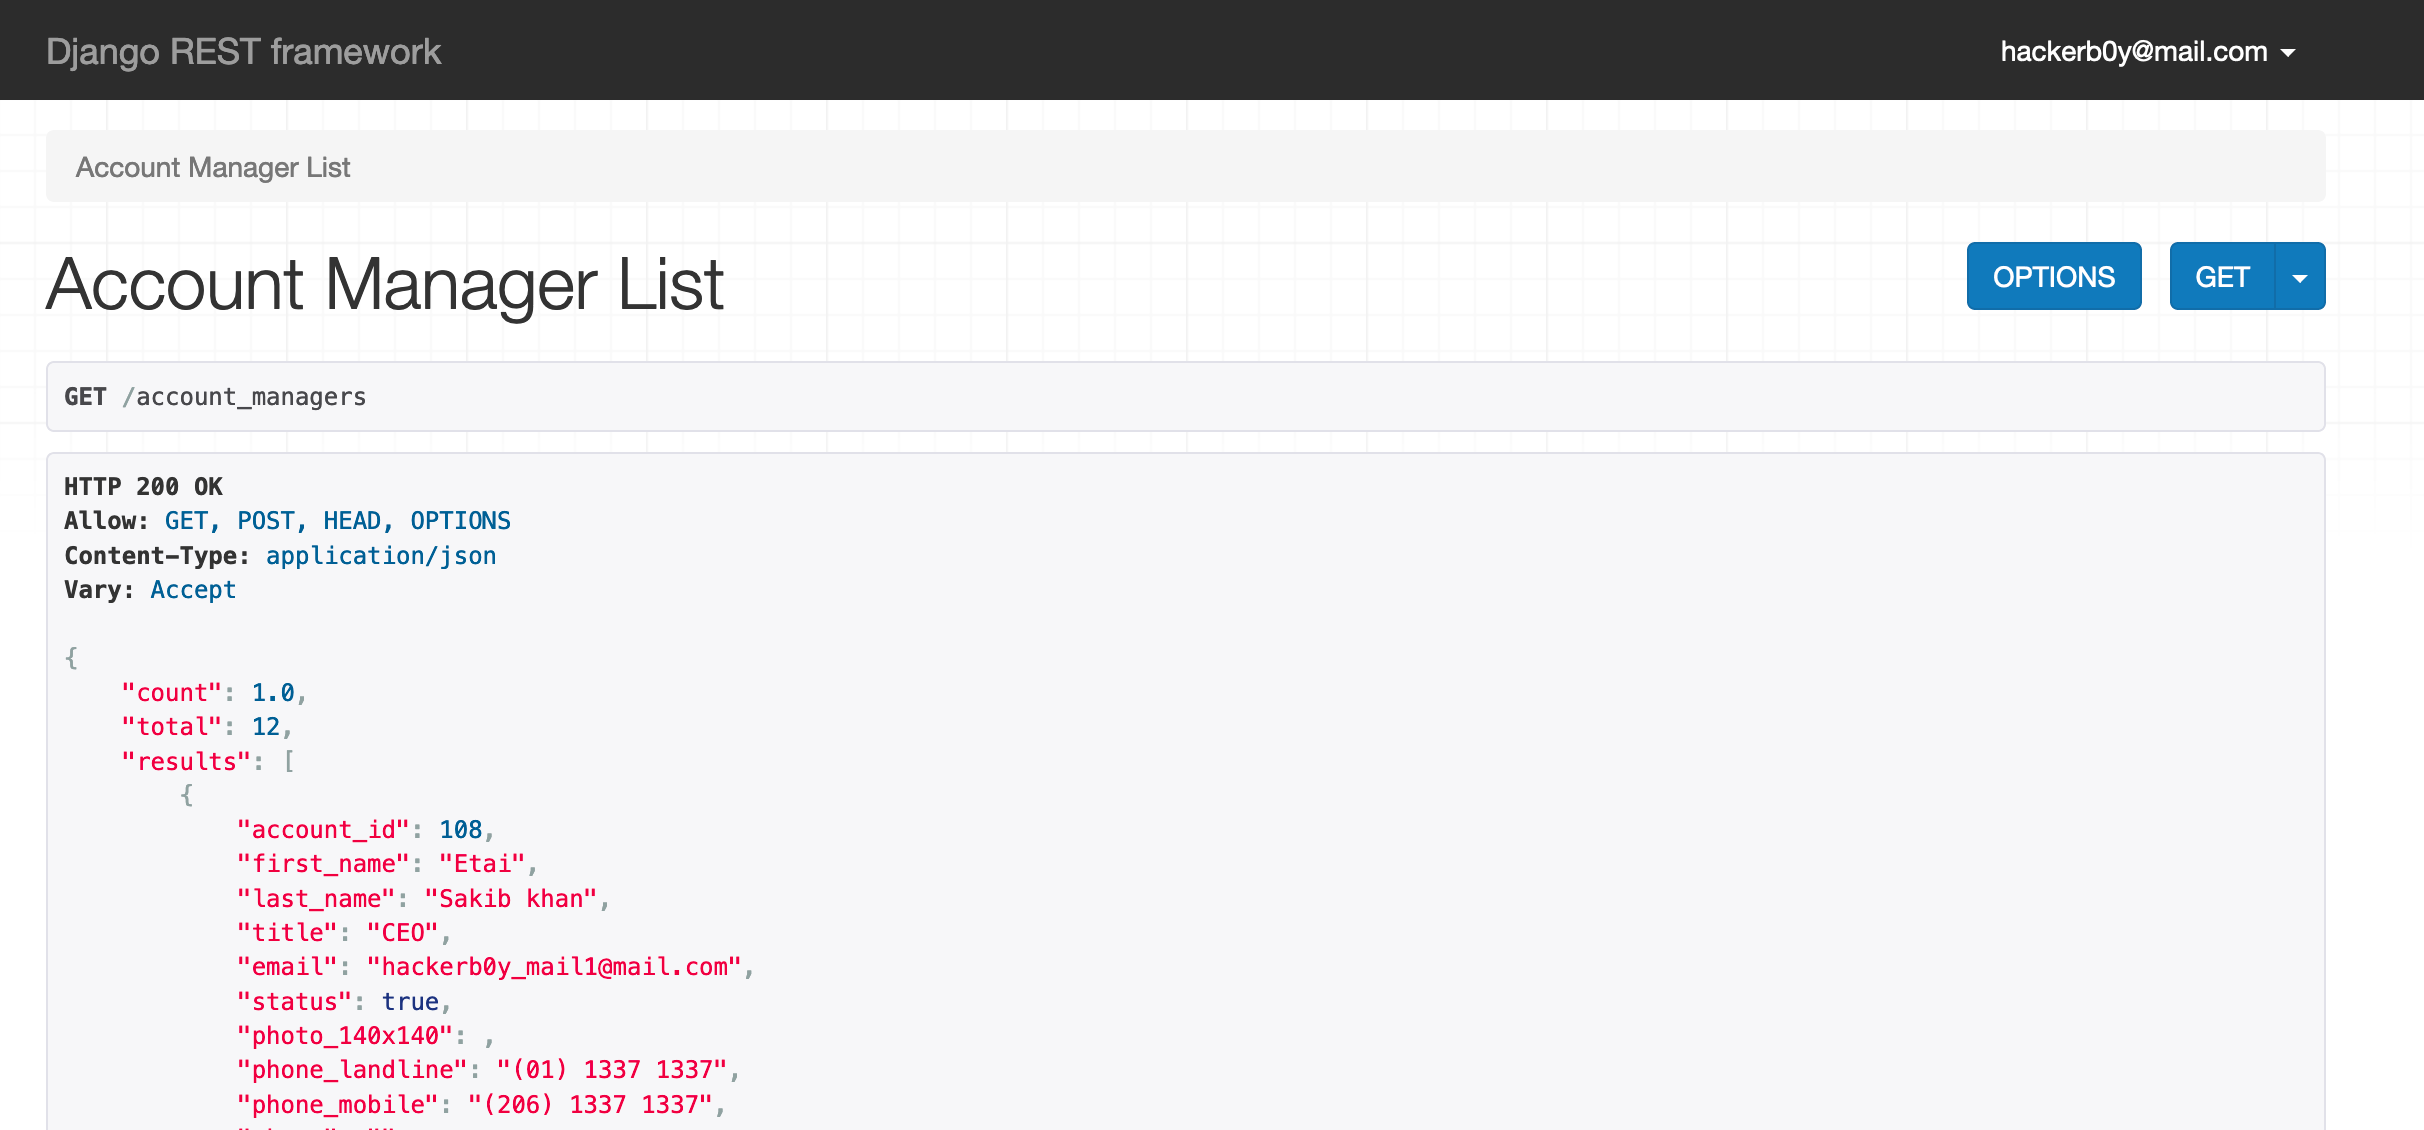Click the Allow header methods list
2424x1130 pixels.
(x=338, y=521)
